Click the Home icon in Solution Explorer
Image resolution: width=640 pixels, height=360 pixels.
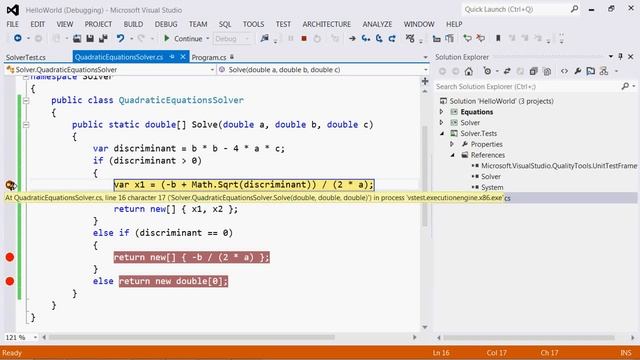(469, 71)
